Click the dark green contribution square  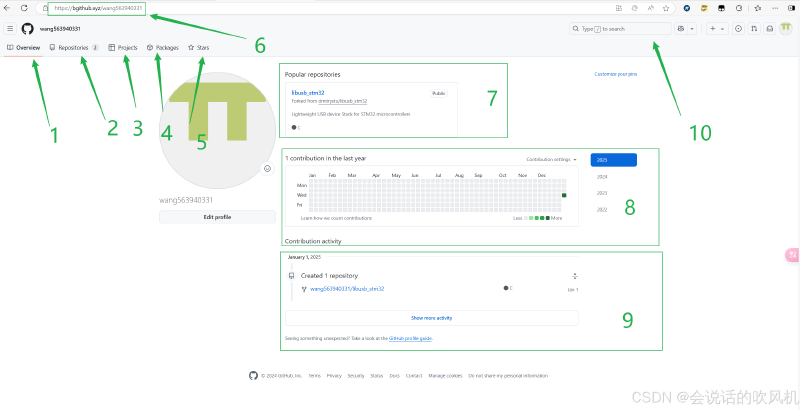coord(564,195)
